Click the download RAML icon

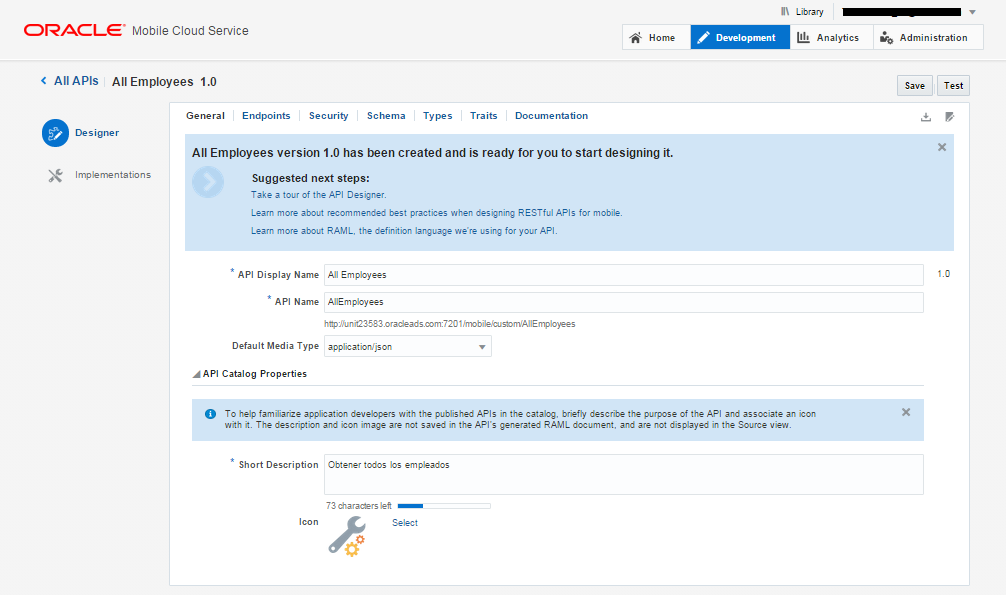click(926, 117)
